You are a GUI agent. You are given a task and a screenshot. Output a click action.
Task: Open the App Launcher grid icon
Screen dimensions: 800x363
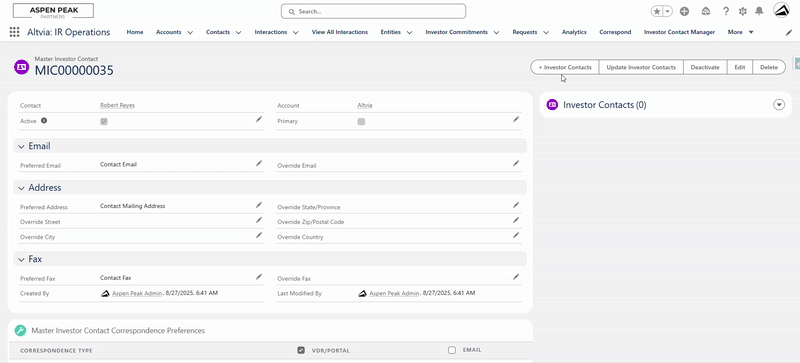click(x=14, y=32)
